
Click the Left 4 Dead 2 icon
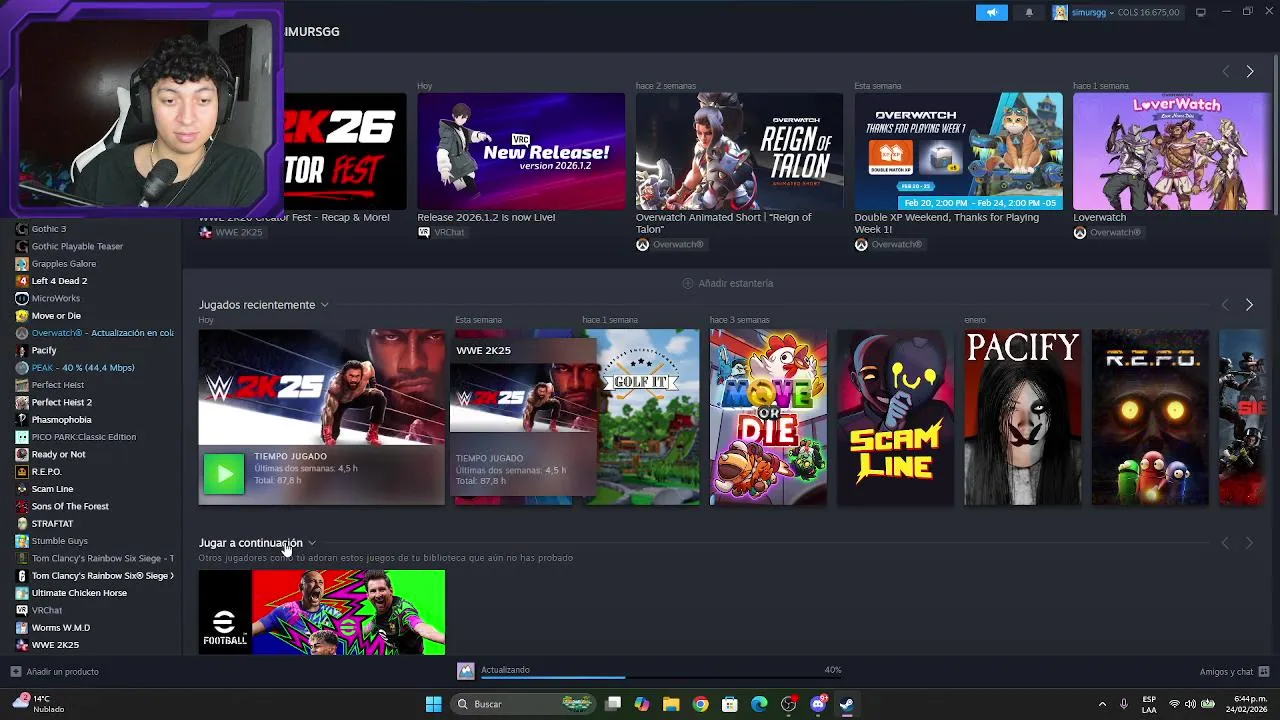[22, 281]
